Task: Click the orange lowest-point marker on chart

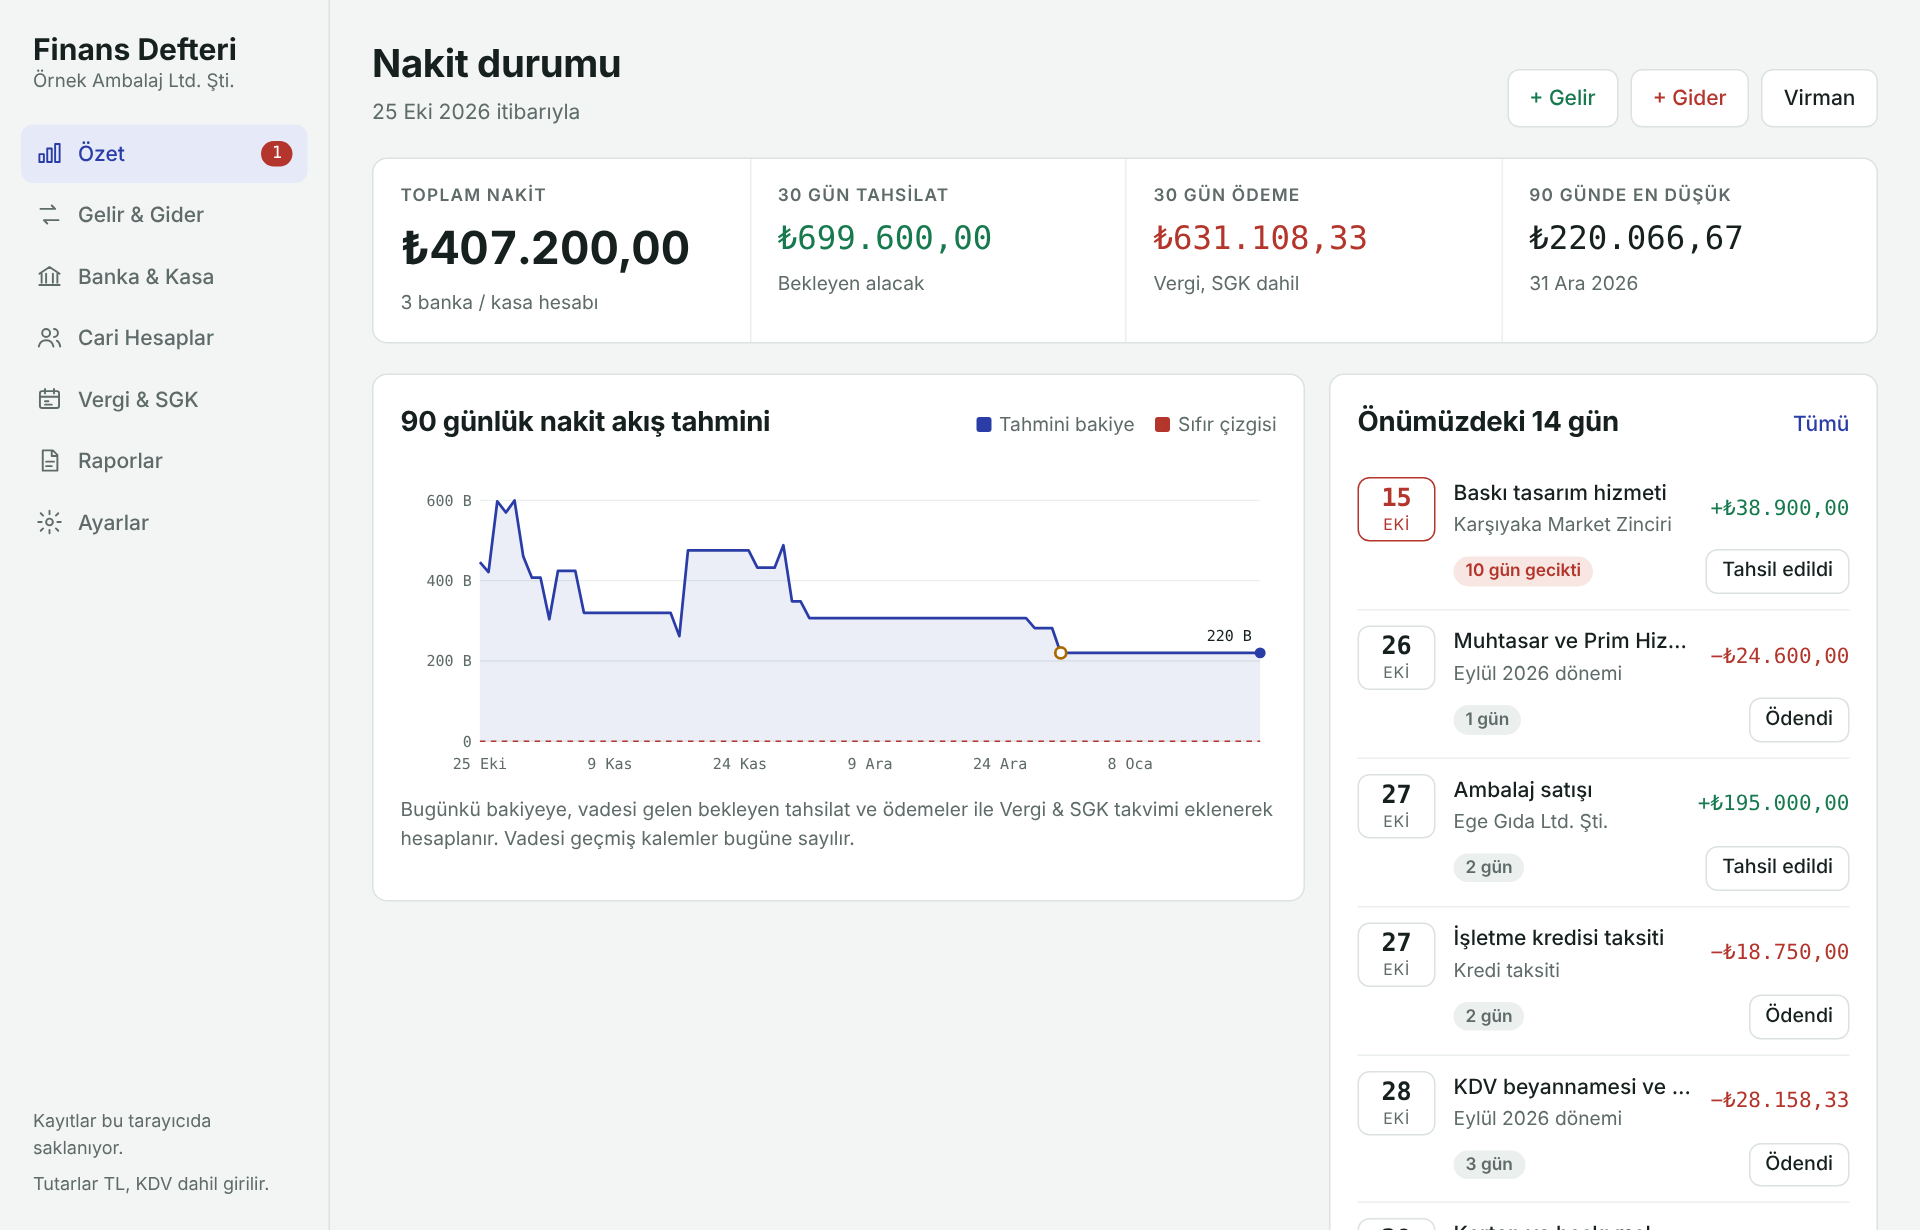Action: (x=1061, y=653)
